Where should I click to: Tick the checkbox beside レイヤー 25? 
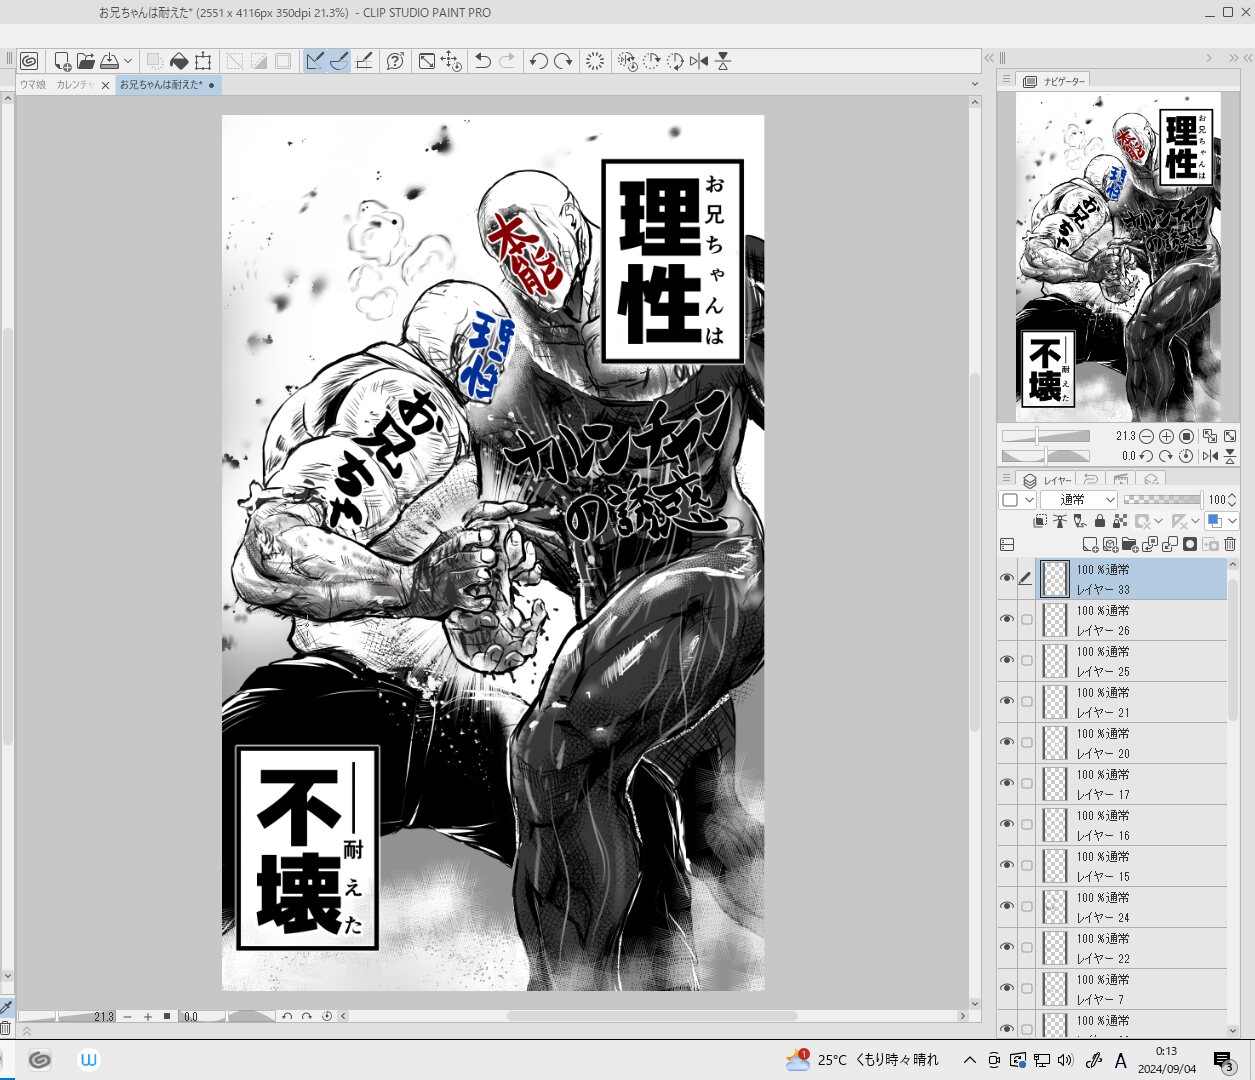(1026, 661)
